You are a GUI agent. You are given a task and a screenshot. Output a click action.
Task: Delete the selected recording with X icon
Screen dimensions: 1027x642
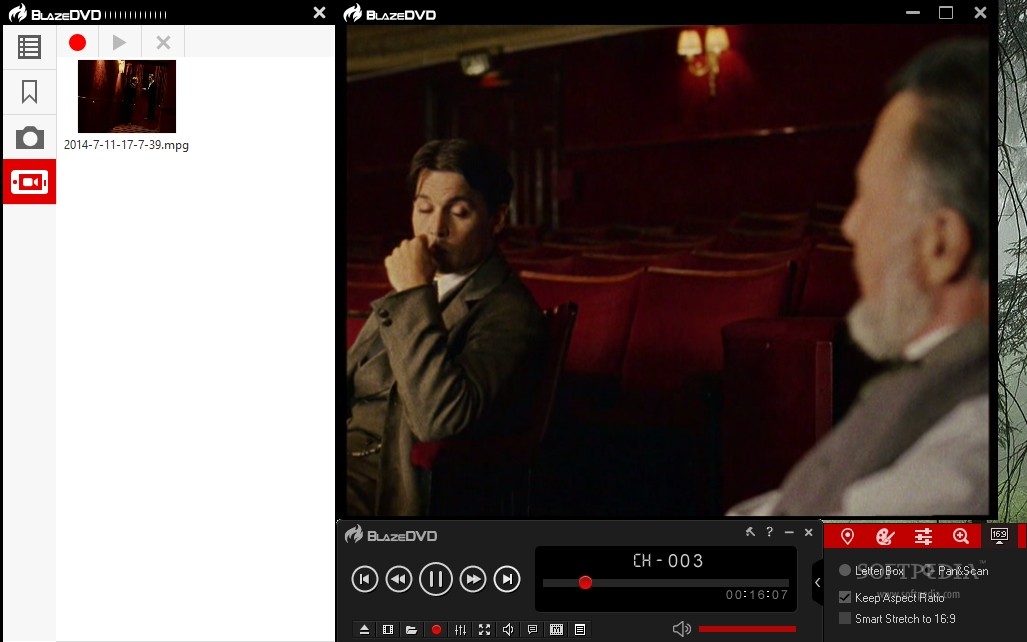tap(163, 43)
